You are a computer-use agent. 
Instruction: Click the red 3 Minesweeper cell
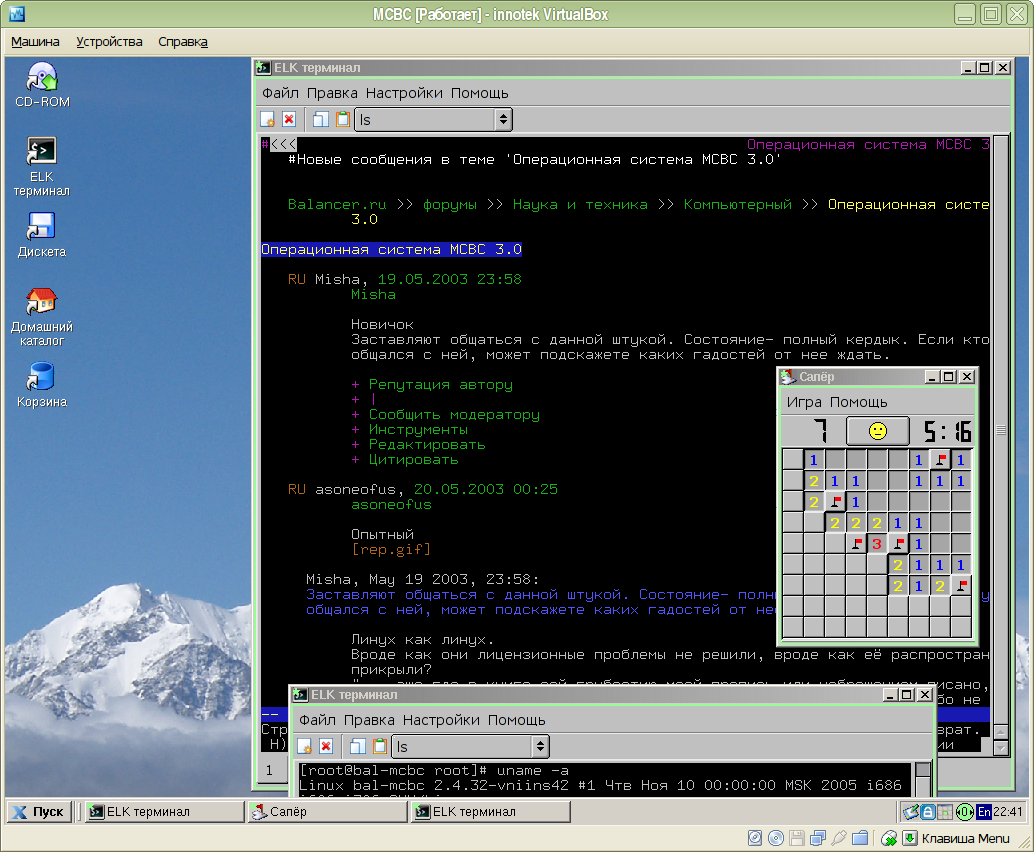tap(876, 544)
